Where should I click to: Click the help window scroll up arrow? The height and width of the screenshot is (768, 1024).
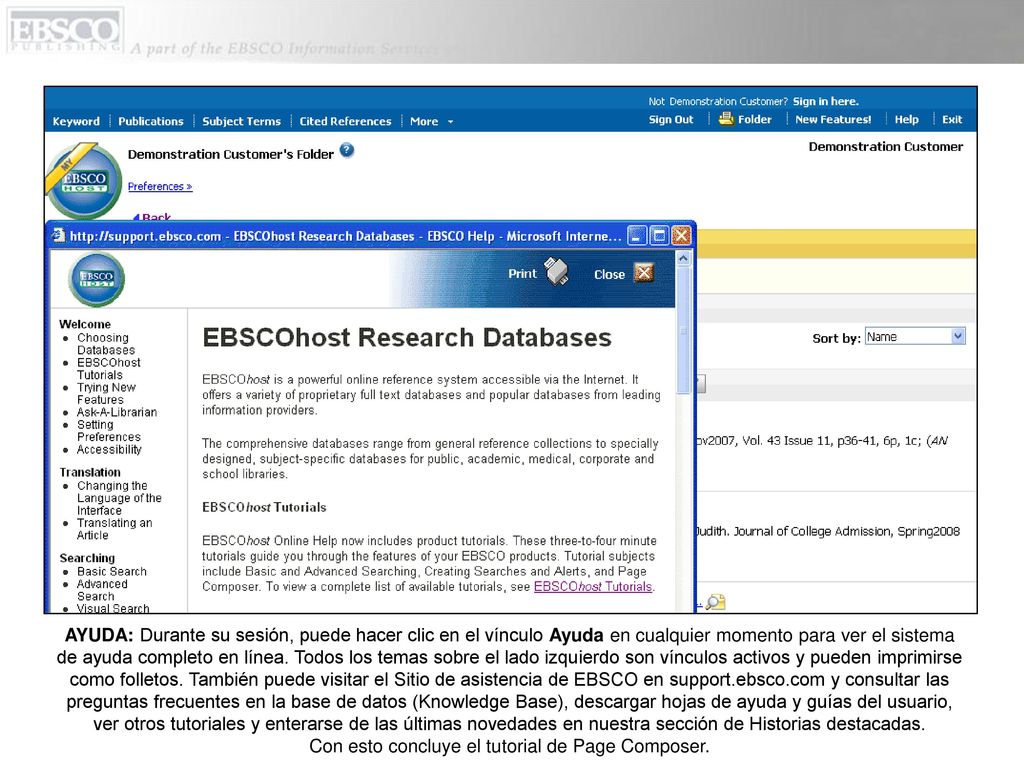pyautogui.click(x=683, y=258)
